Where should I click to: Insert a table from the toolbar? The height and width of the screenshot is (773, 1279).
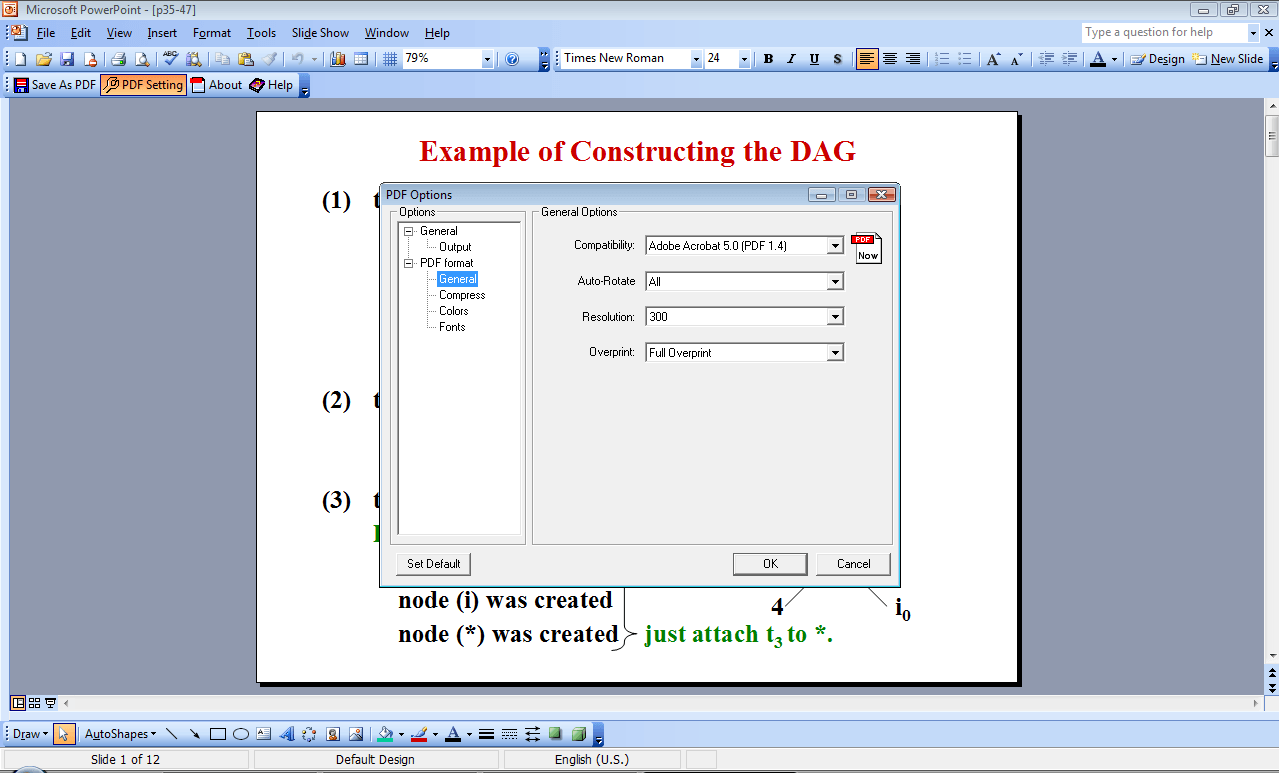pyautogui.click(x=361, y=59)
